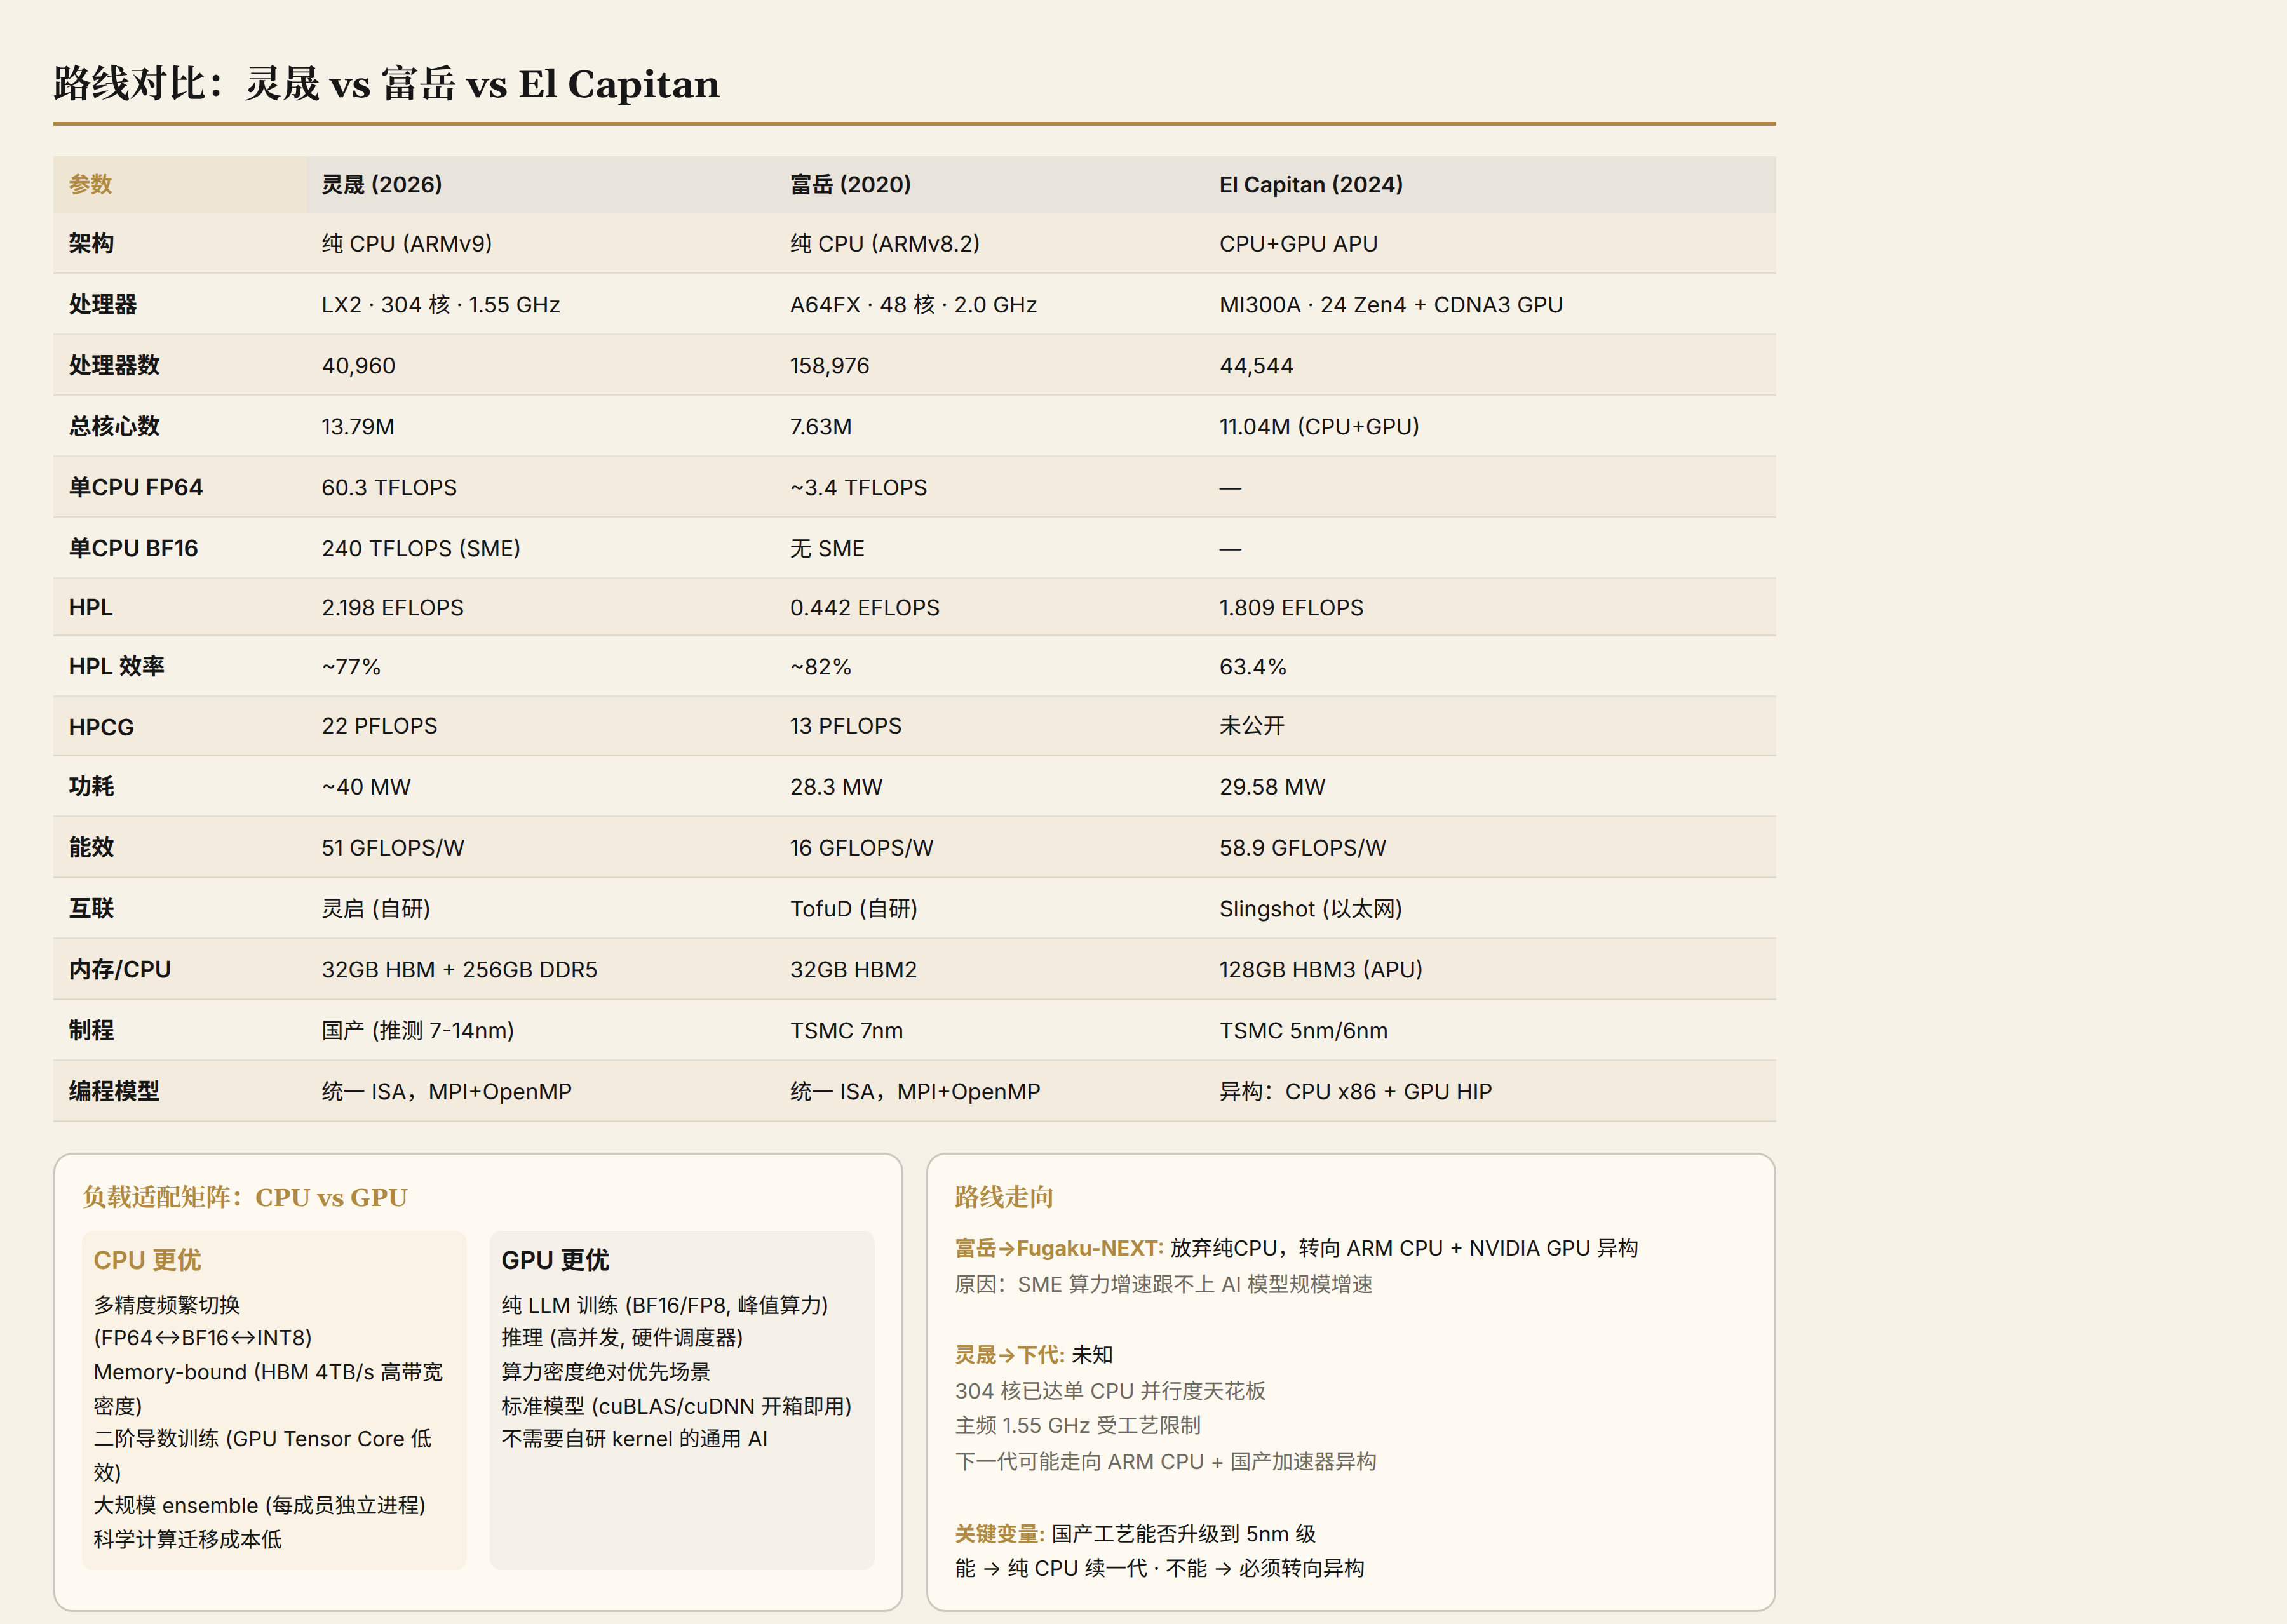This screenshot has height=1624, width=2287.
Task: Click the line 科学计算迁移成本低
Action: tap(188, 1540)
